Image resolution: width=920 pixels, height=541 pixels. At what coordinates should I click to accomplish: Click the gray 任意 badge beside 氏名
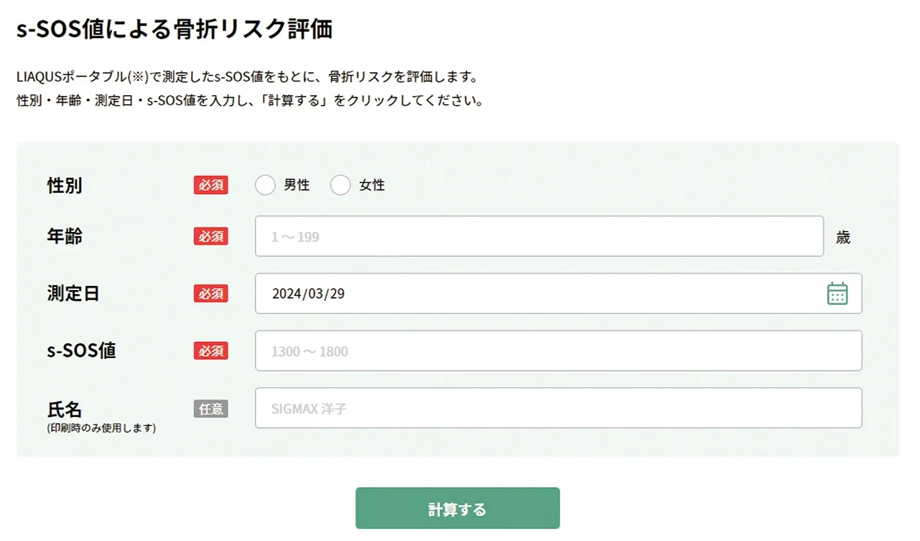[211, 408]
